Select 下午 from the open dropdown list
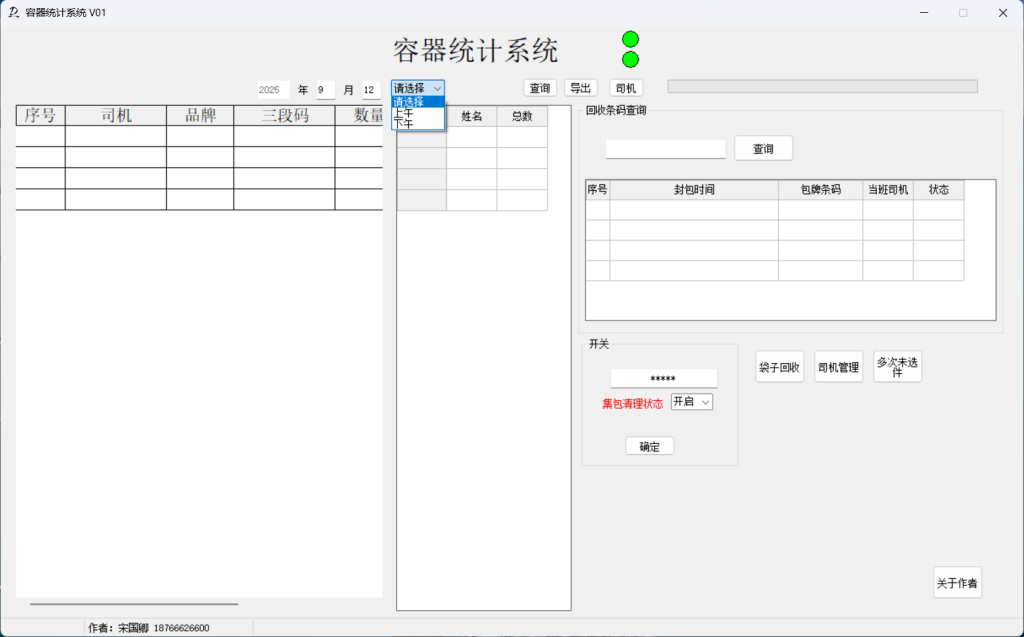 405,124
